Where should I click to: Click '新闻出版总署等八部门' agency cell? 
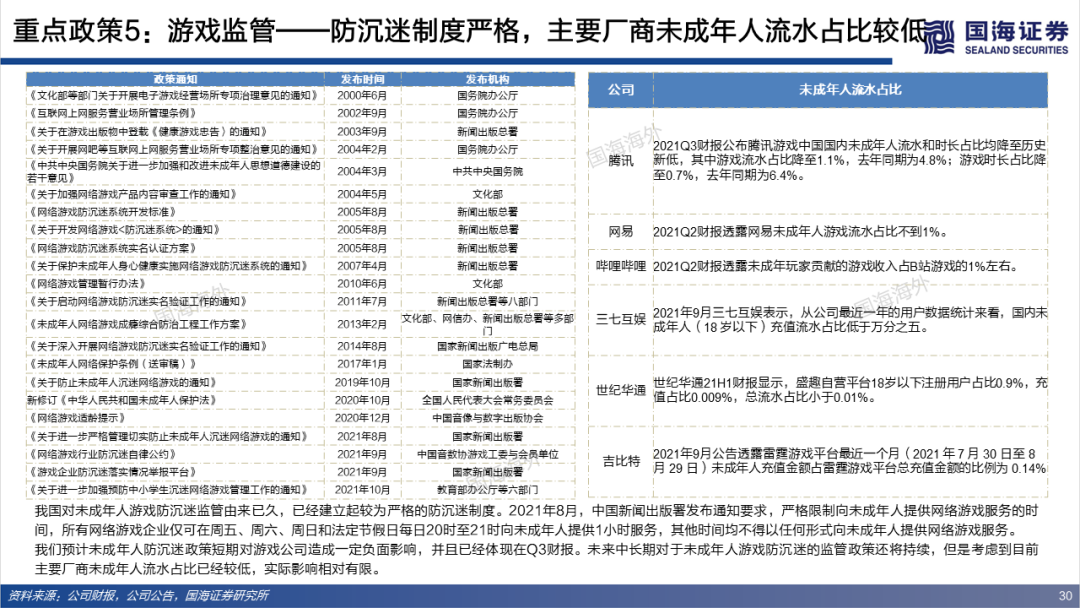(x=488, y=302)
